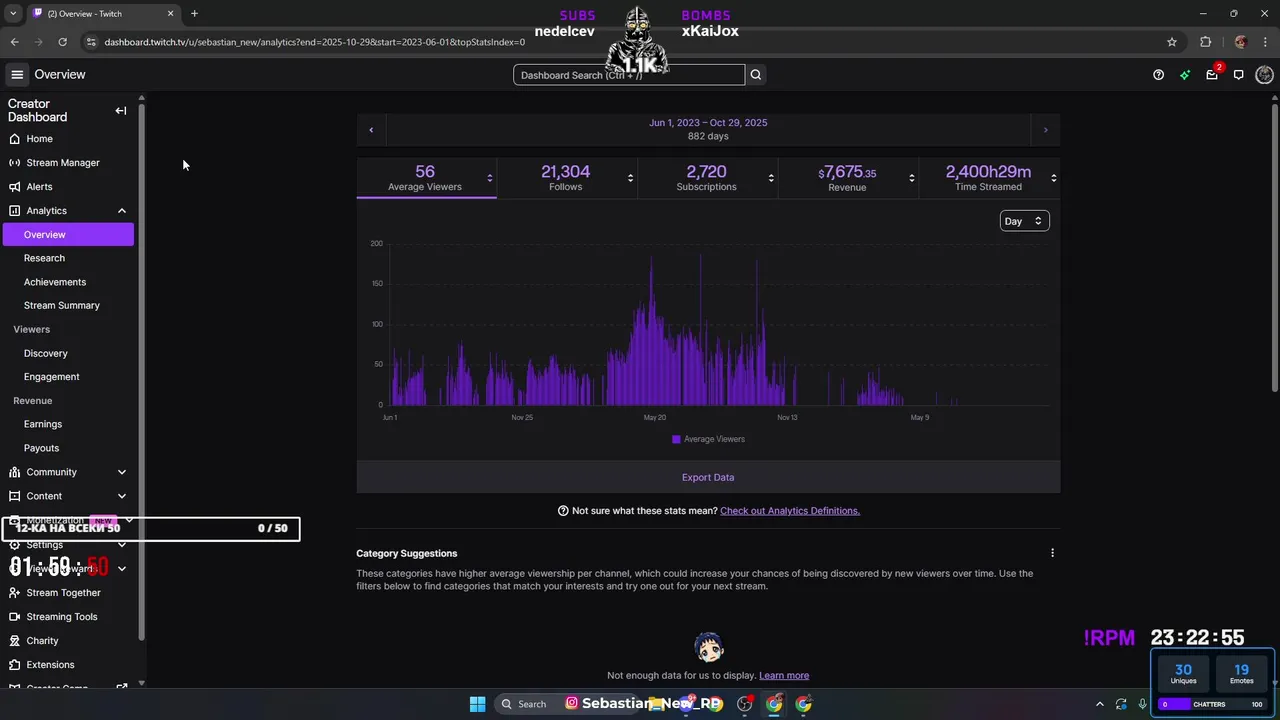This screenshot has height=720, width=1280.
Task: Collapse the Creator Dashboard sidebar
Action: pos(121,111)
